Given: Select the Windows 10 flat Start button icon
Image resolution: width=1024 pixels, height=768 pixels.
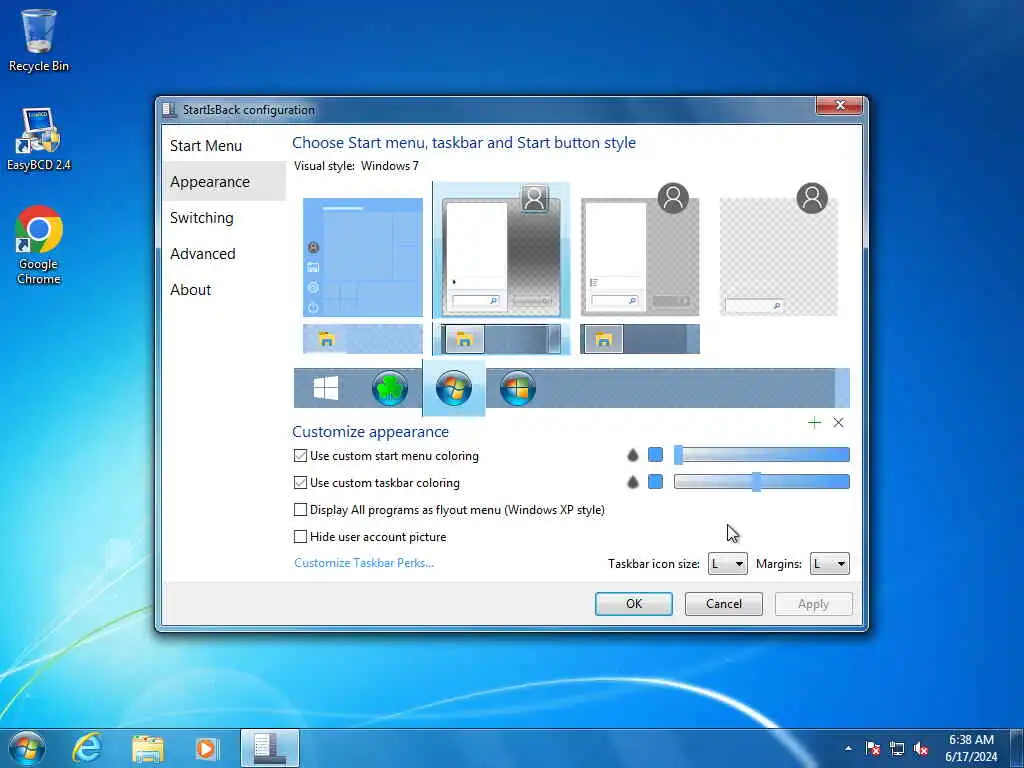Looking at the screenshot, I should pyautogui.click(x=326, y=389).
